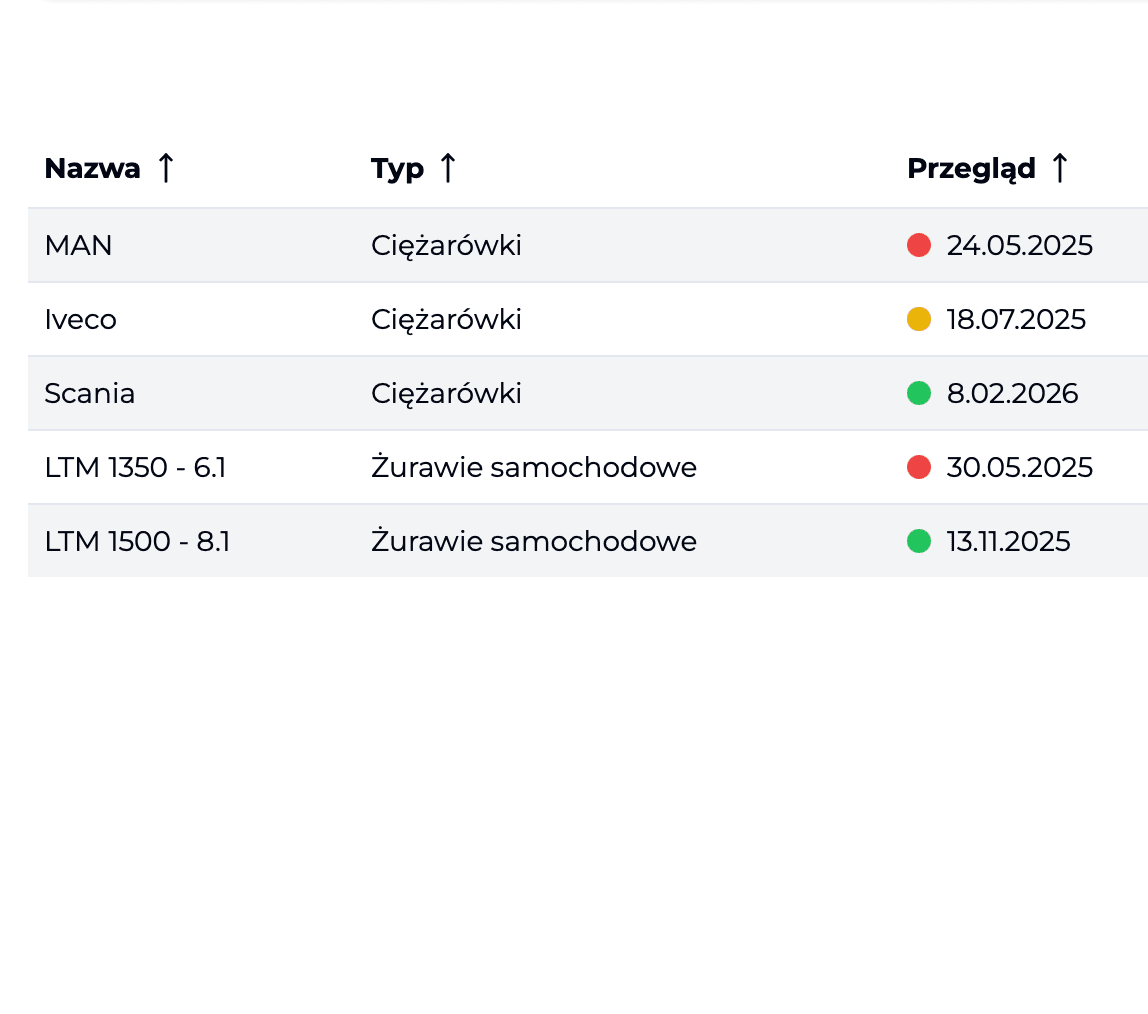Click the green status dot for LTM 1500
The width and height of the screenshot is (1148, 1014).
(x=919, y=540)
